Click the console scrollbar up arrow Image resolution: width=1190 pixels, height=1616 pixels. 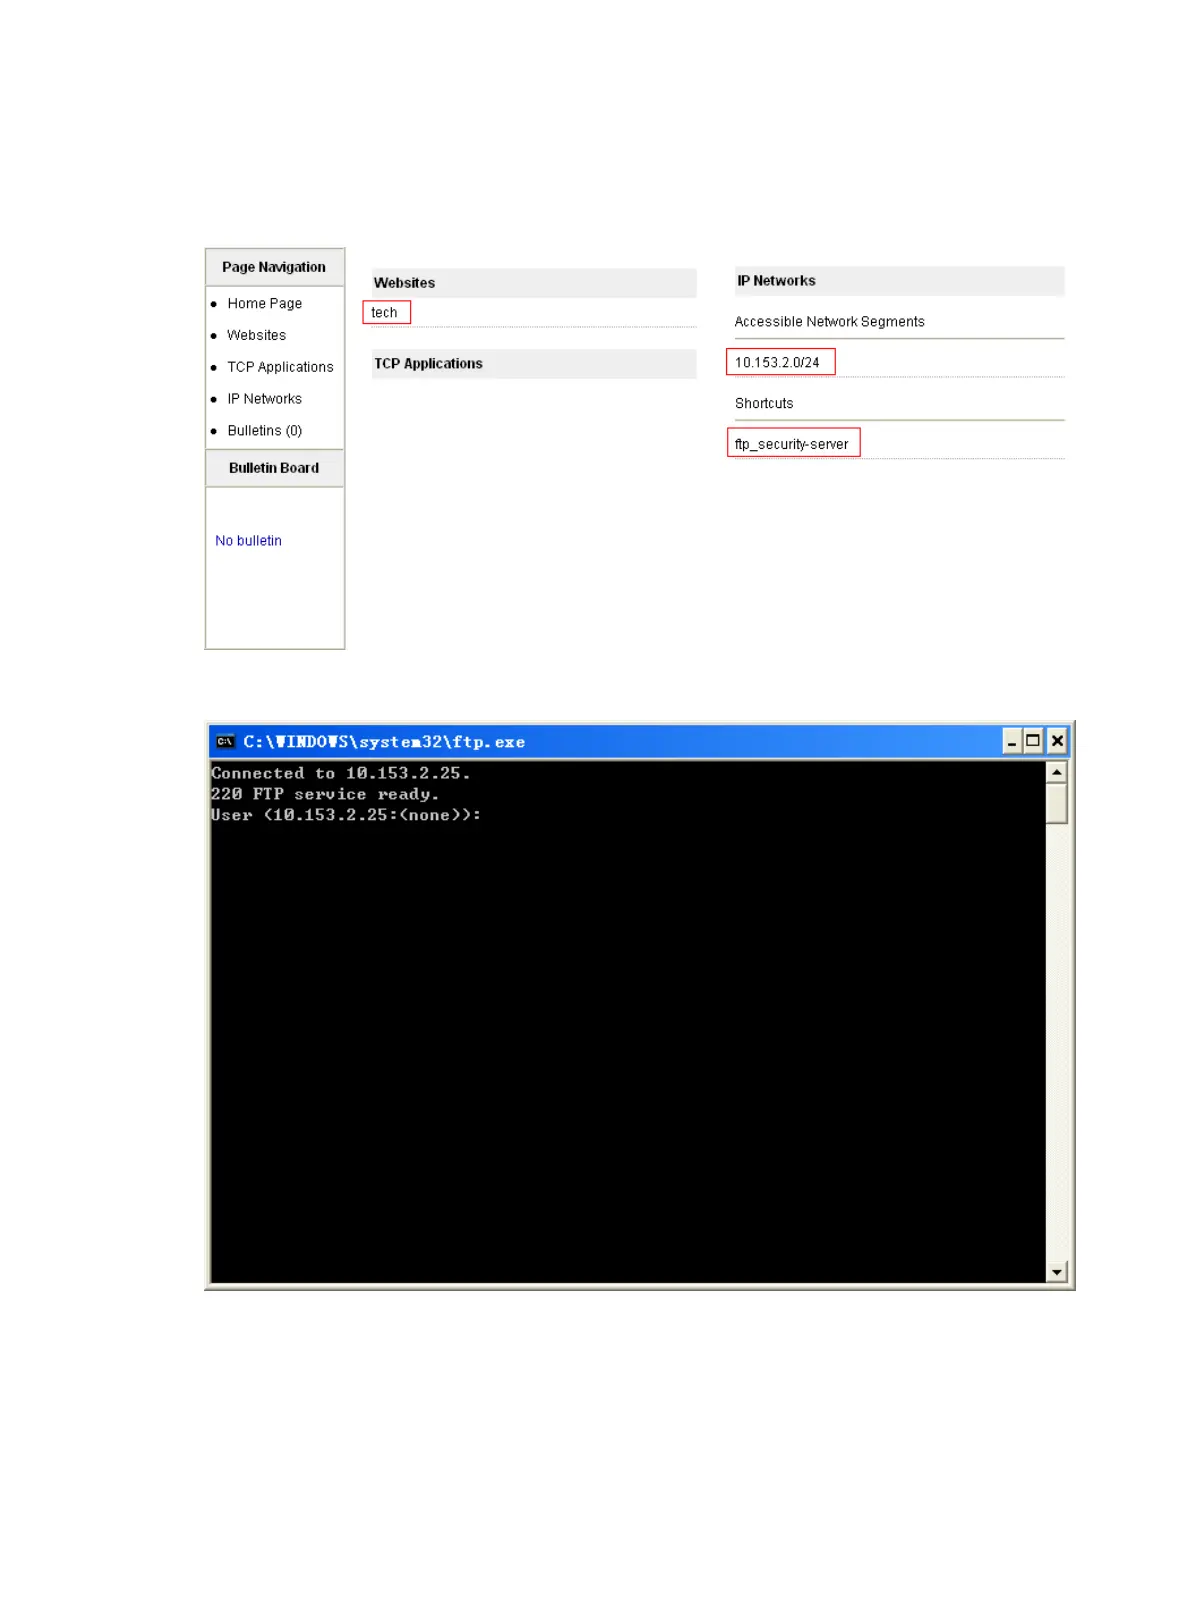[1056, 772]
